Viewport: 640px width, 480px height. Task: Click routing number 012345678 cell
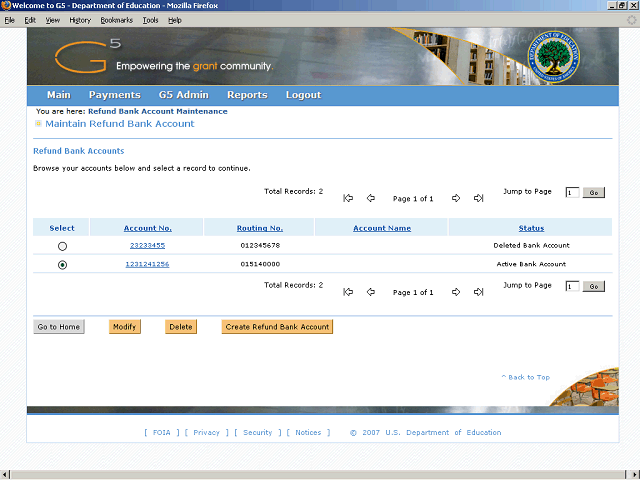[260, 245]
